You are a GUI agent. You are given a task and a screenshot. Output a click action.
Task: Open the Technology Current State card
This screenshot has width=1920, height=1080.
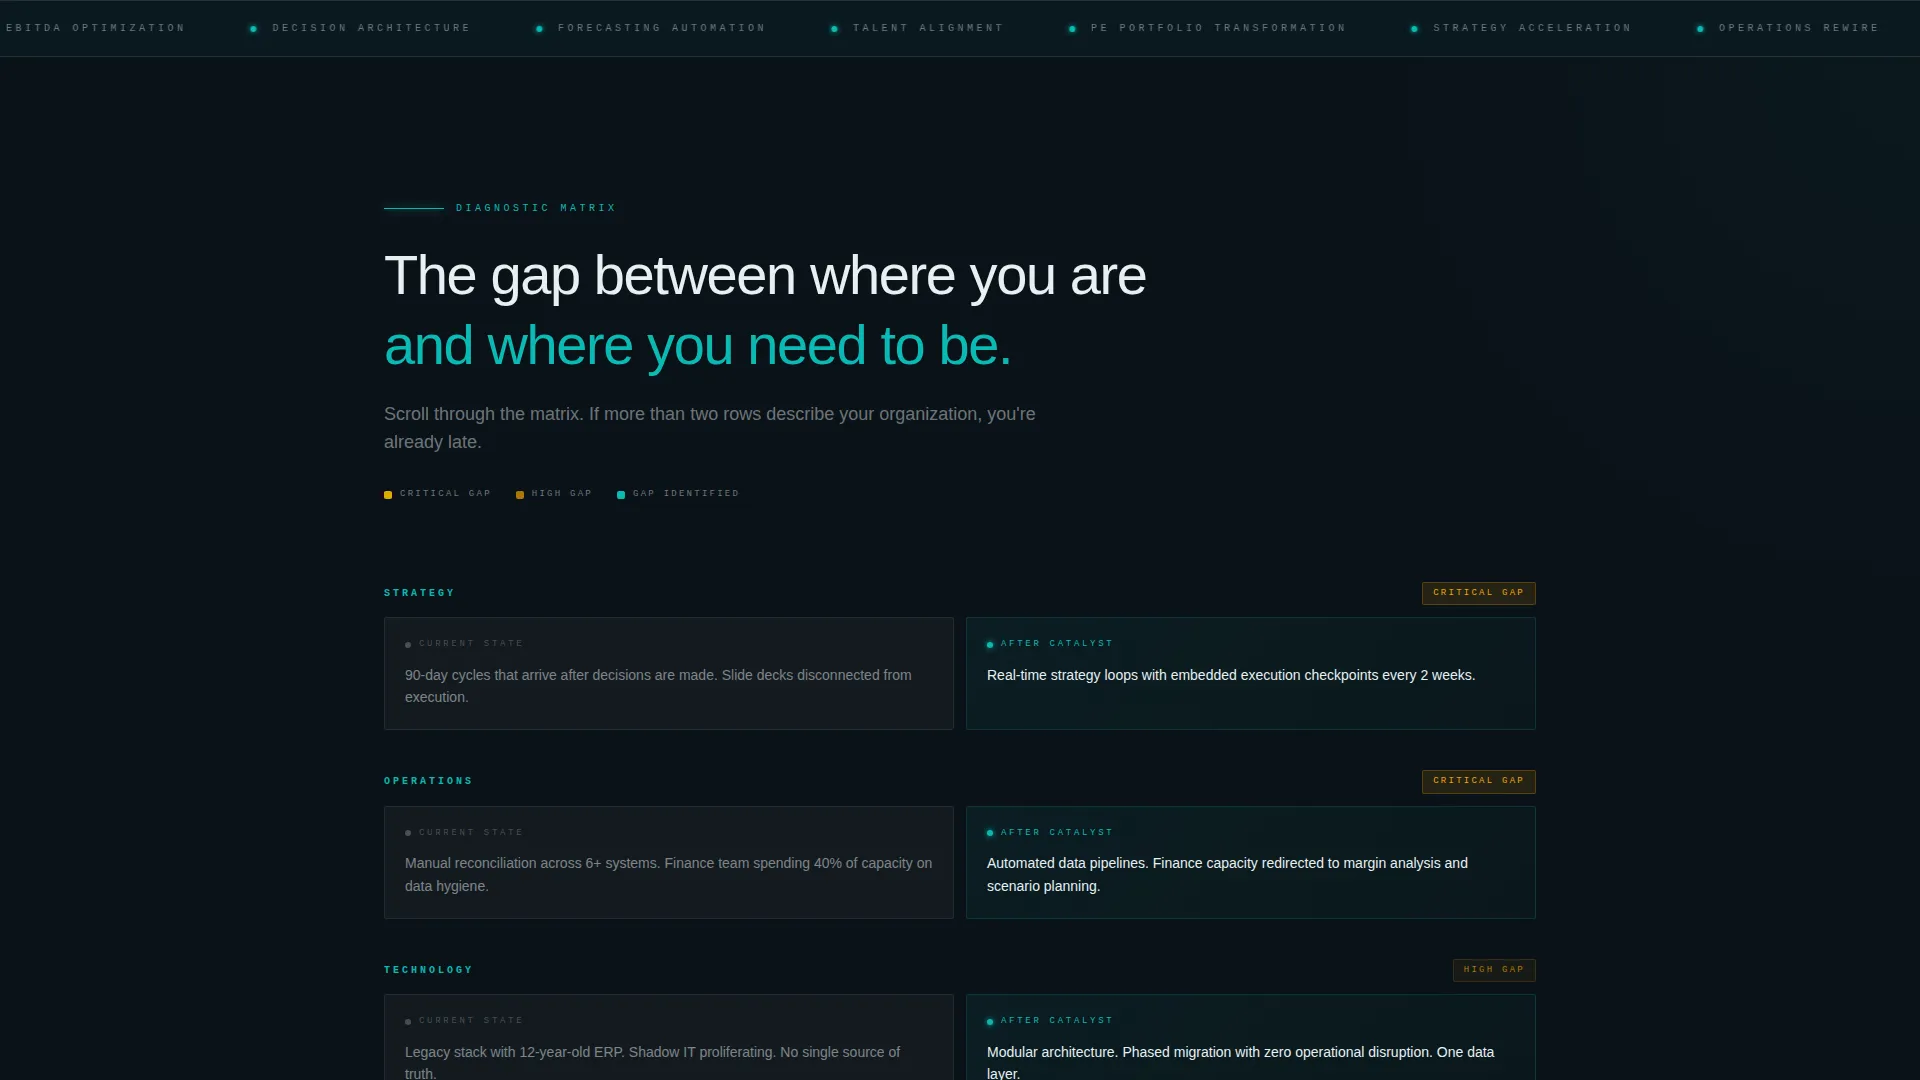point(669,1038)
